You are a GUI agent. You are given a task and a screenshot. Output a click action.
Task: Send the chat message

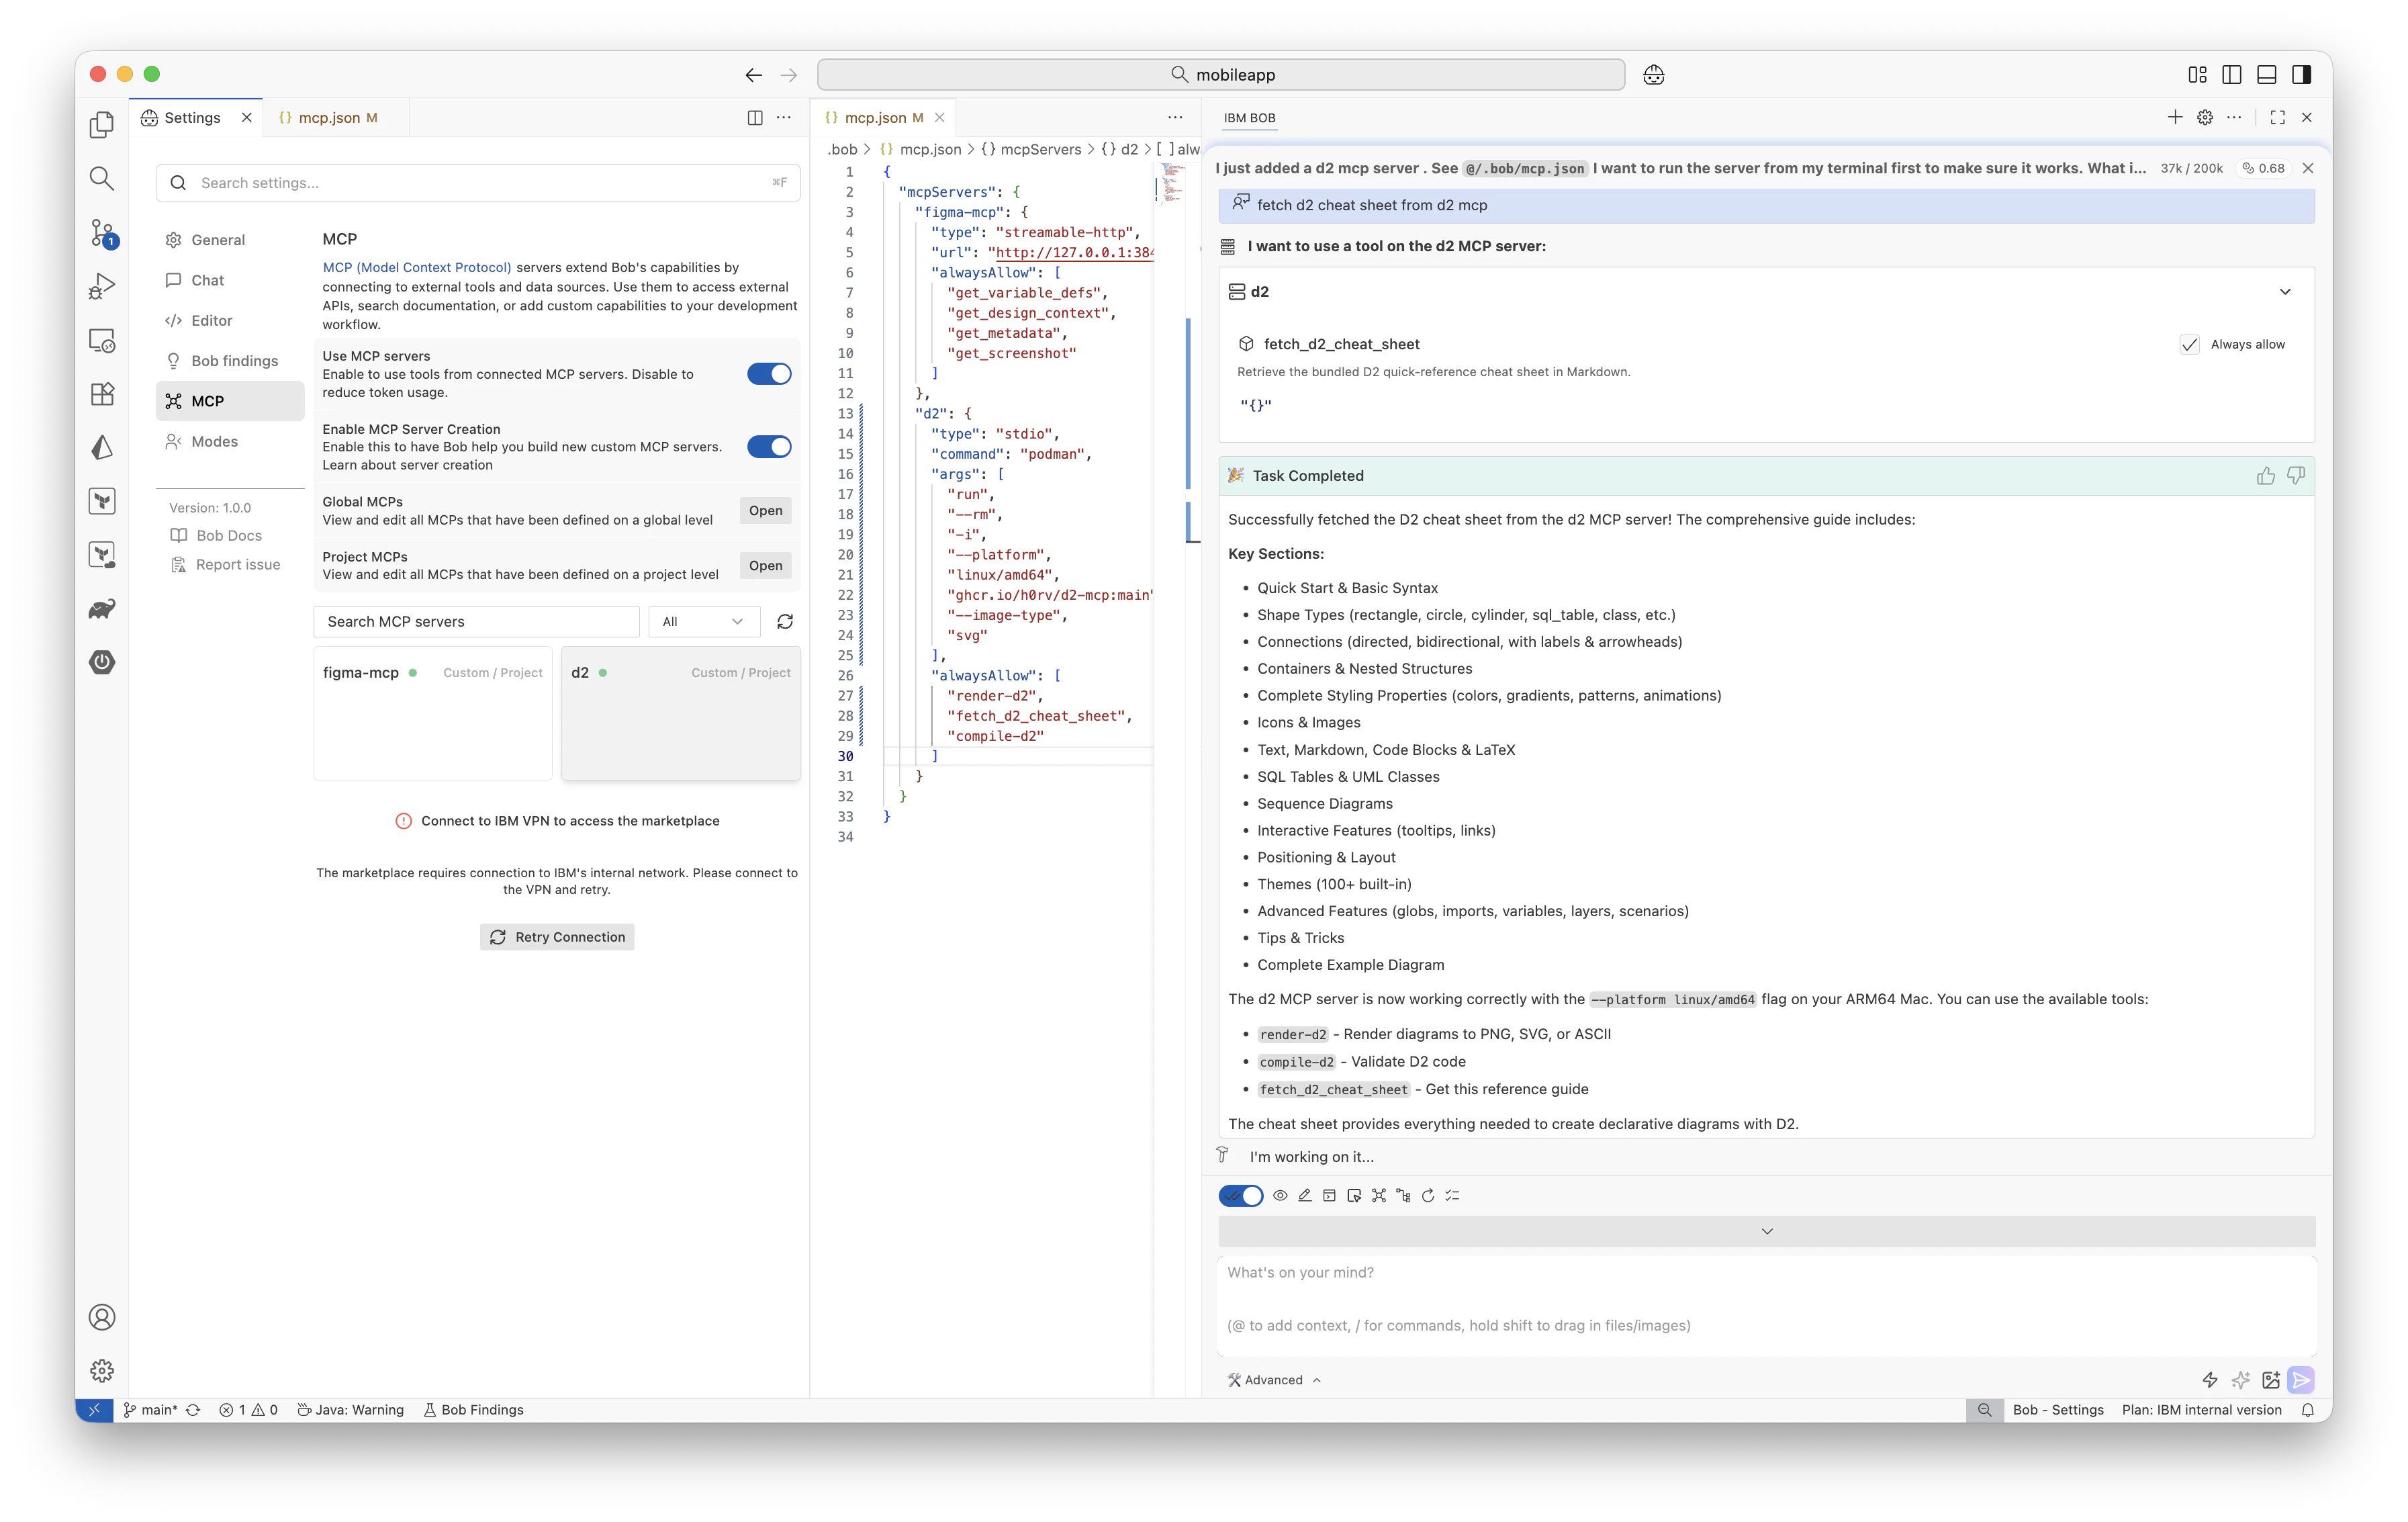(2301, 1380)
